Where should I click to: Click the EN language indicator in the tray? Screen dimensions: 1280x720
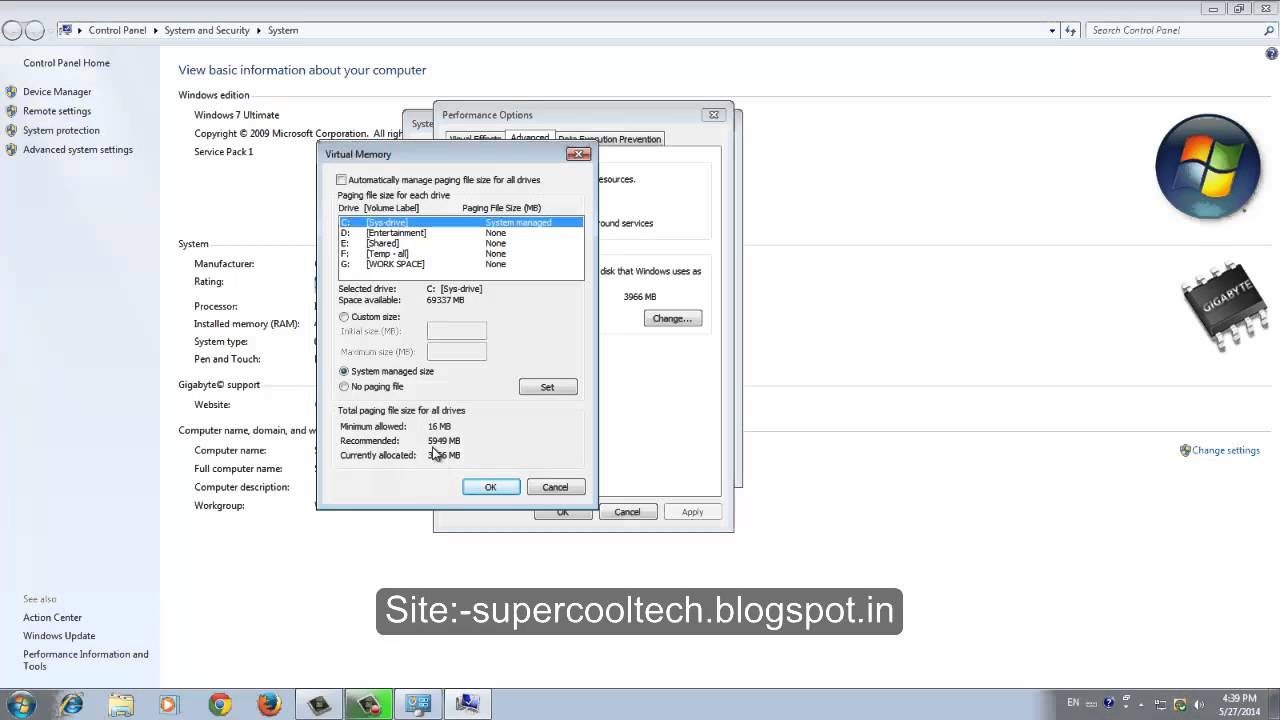tap(1073, 703)
